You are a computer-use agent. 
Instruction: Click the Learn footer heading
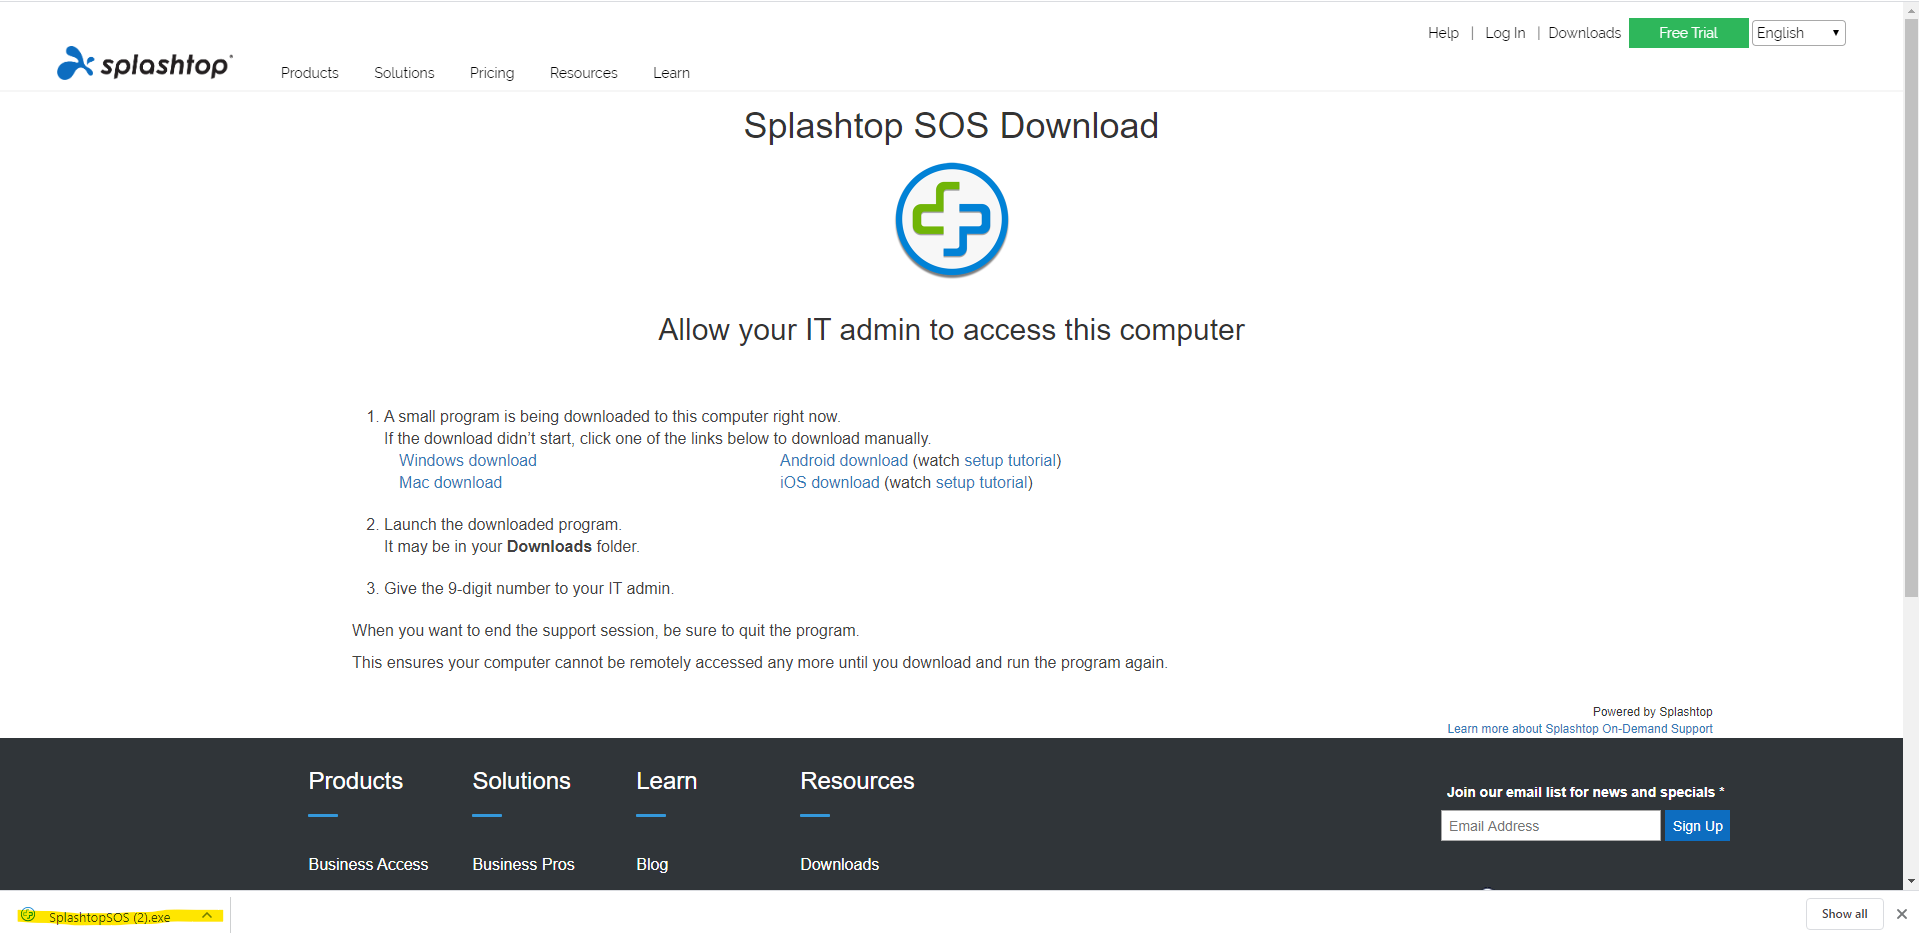click(x=666, y=781)
